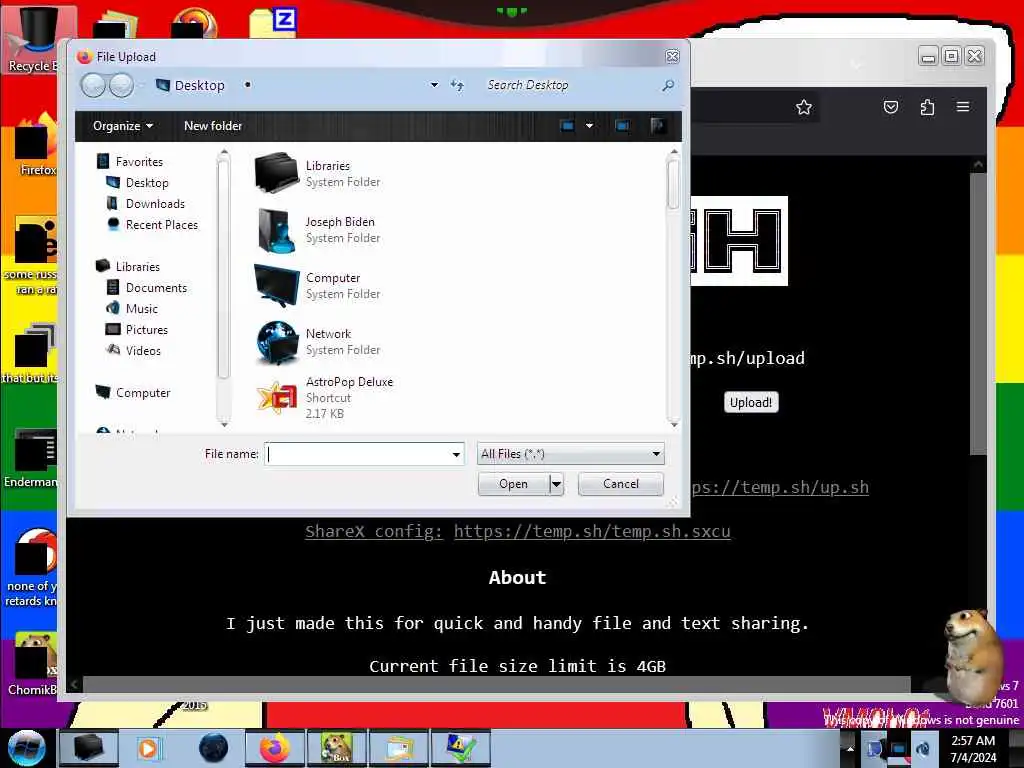Expand the view options dropdown arrow
1024x768 pixels.
point(589,125)
